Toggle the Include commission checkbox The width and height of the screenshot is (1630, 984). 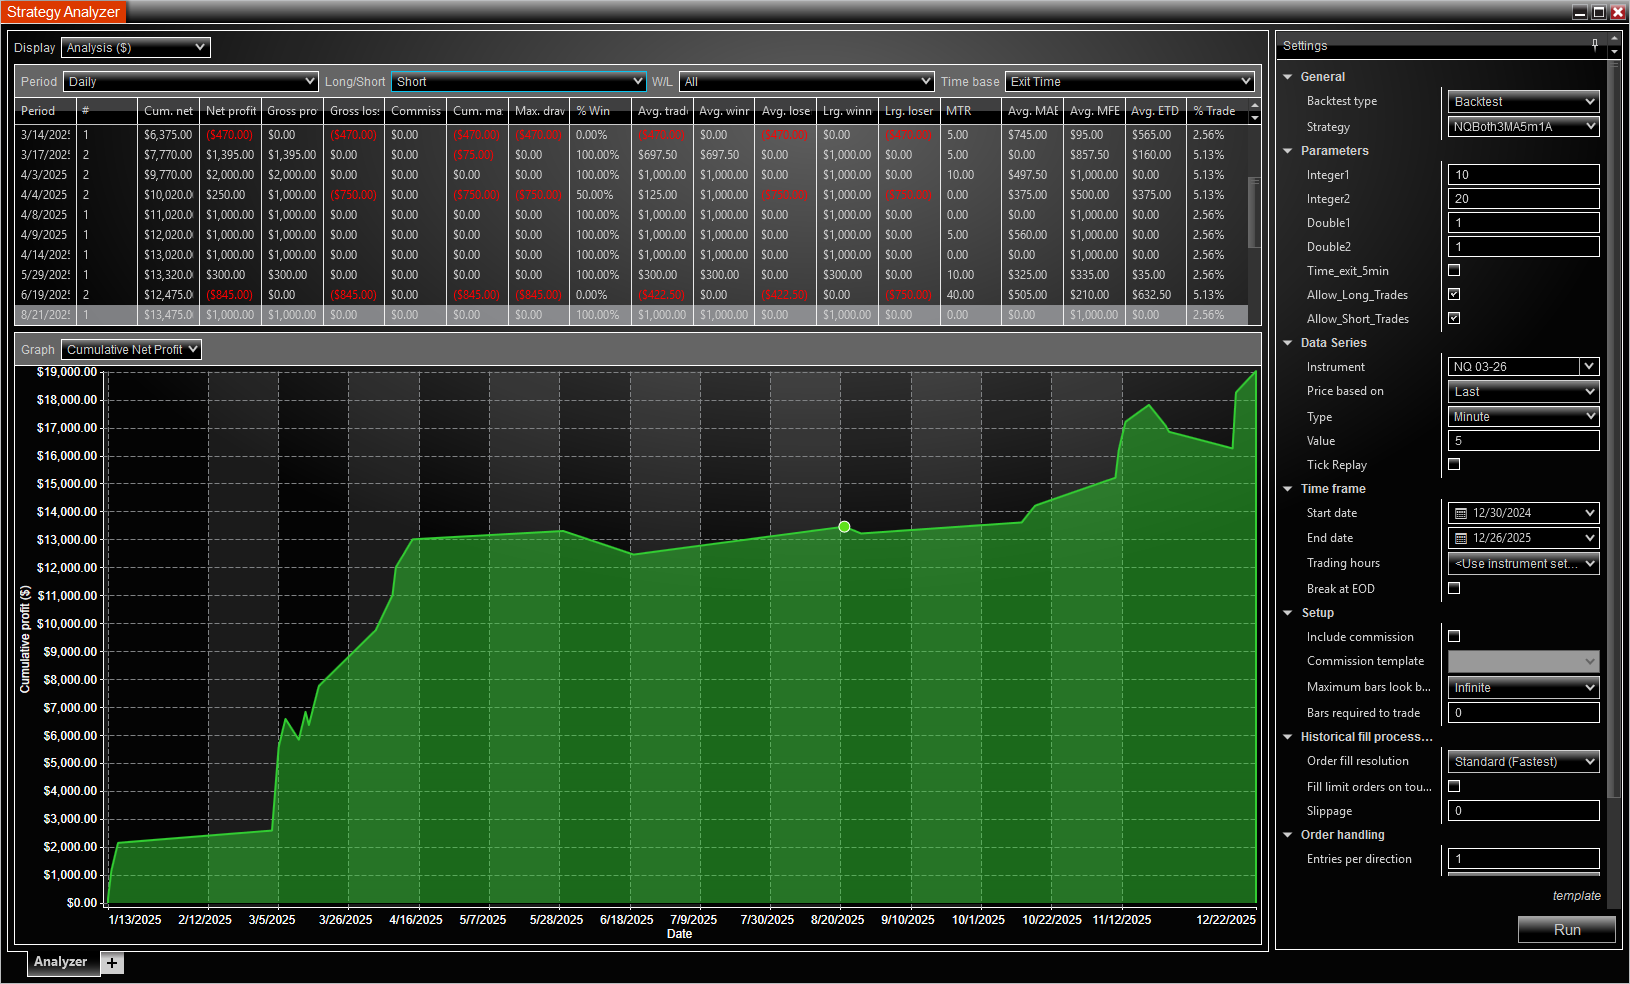coord(1454,636)
